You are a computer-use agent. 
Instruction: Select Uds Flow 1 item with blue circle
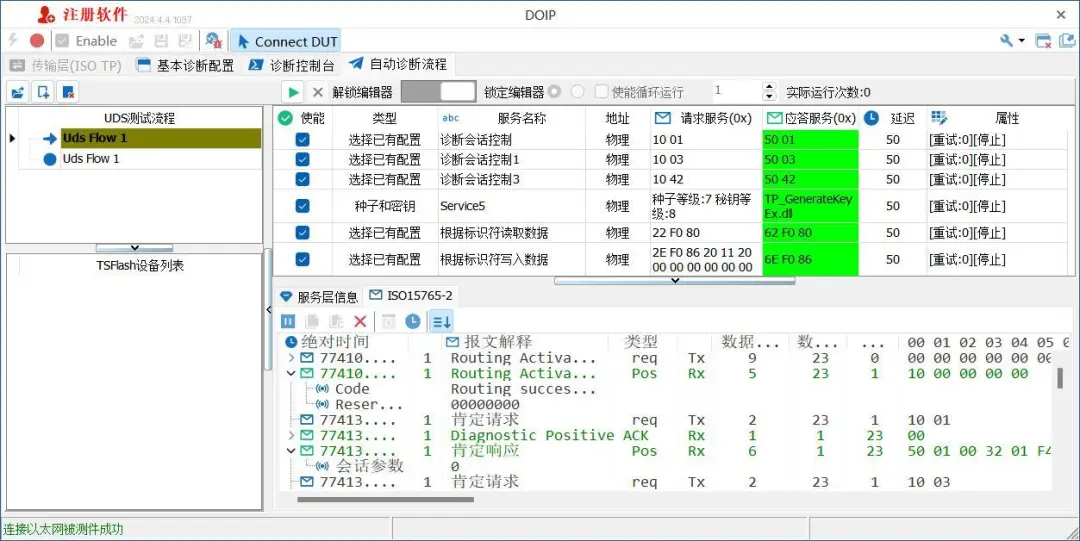click(x=91, y=159)
